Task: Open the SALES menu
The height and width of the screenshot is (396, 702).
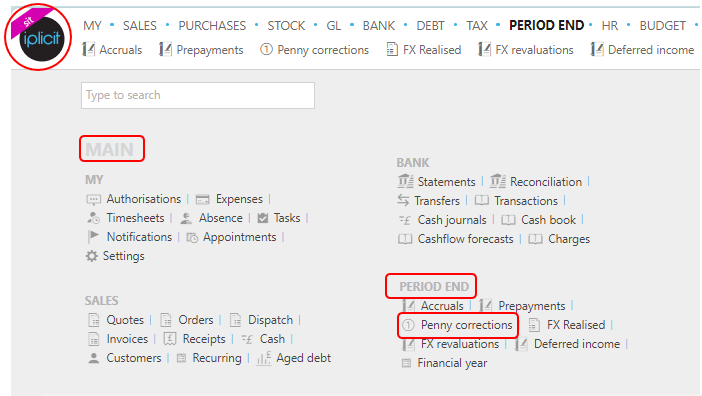Action: coord(140,26)
